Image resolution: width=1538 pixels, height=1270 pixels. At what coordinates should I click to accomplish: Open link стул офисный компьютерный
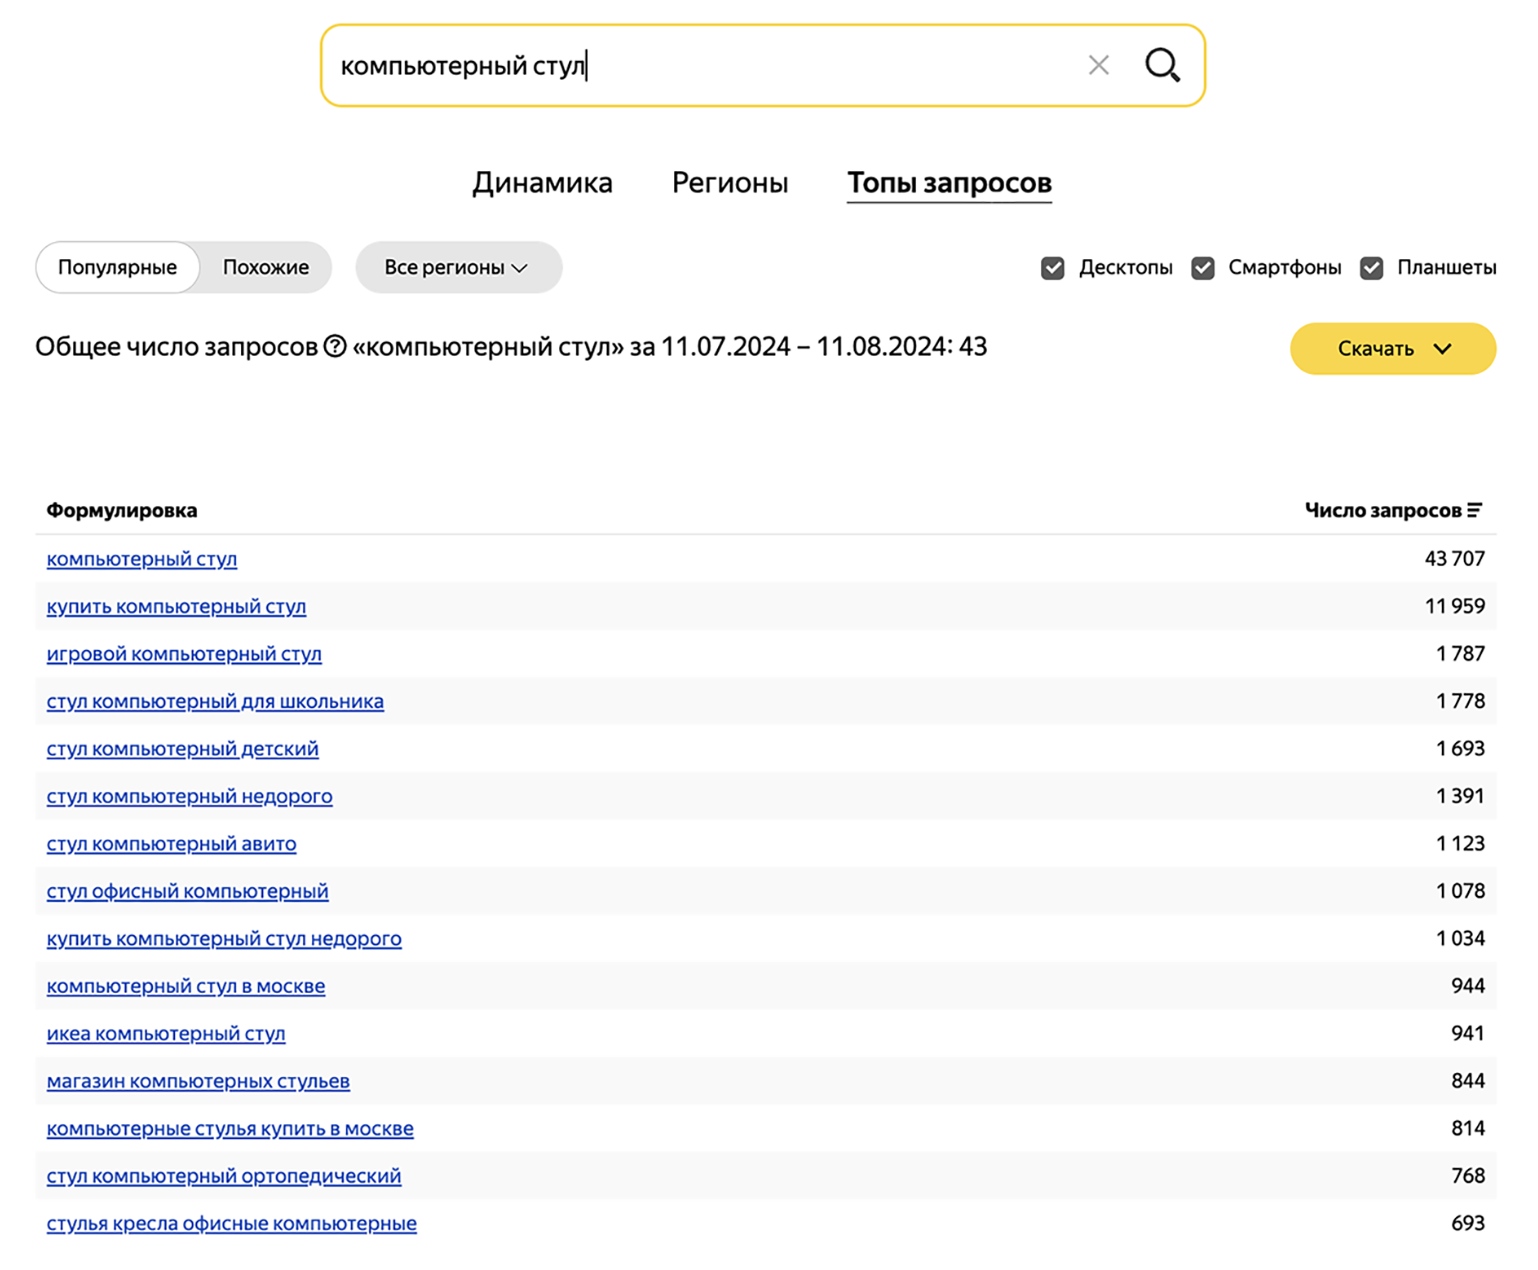click(x=187, y=892)
